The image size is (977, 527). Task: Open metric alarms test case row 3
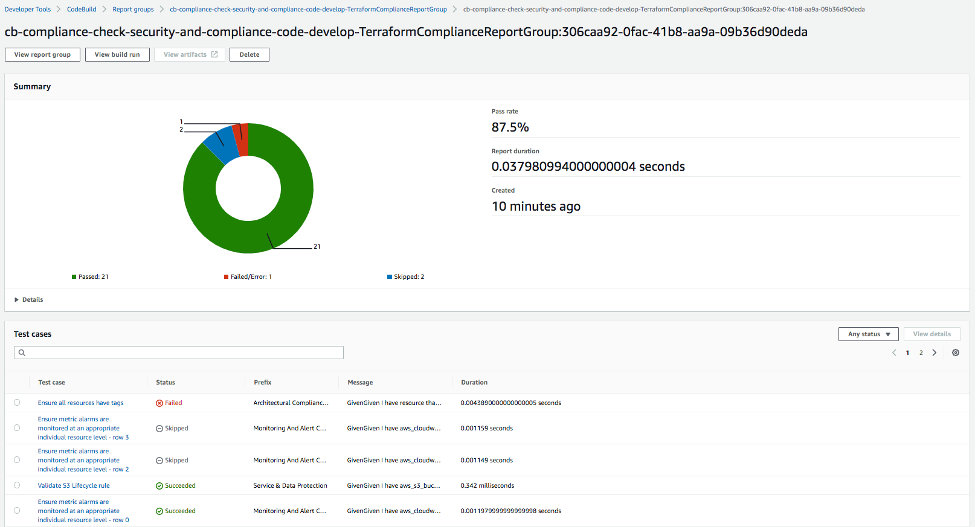click(x=83, y=429)
